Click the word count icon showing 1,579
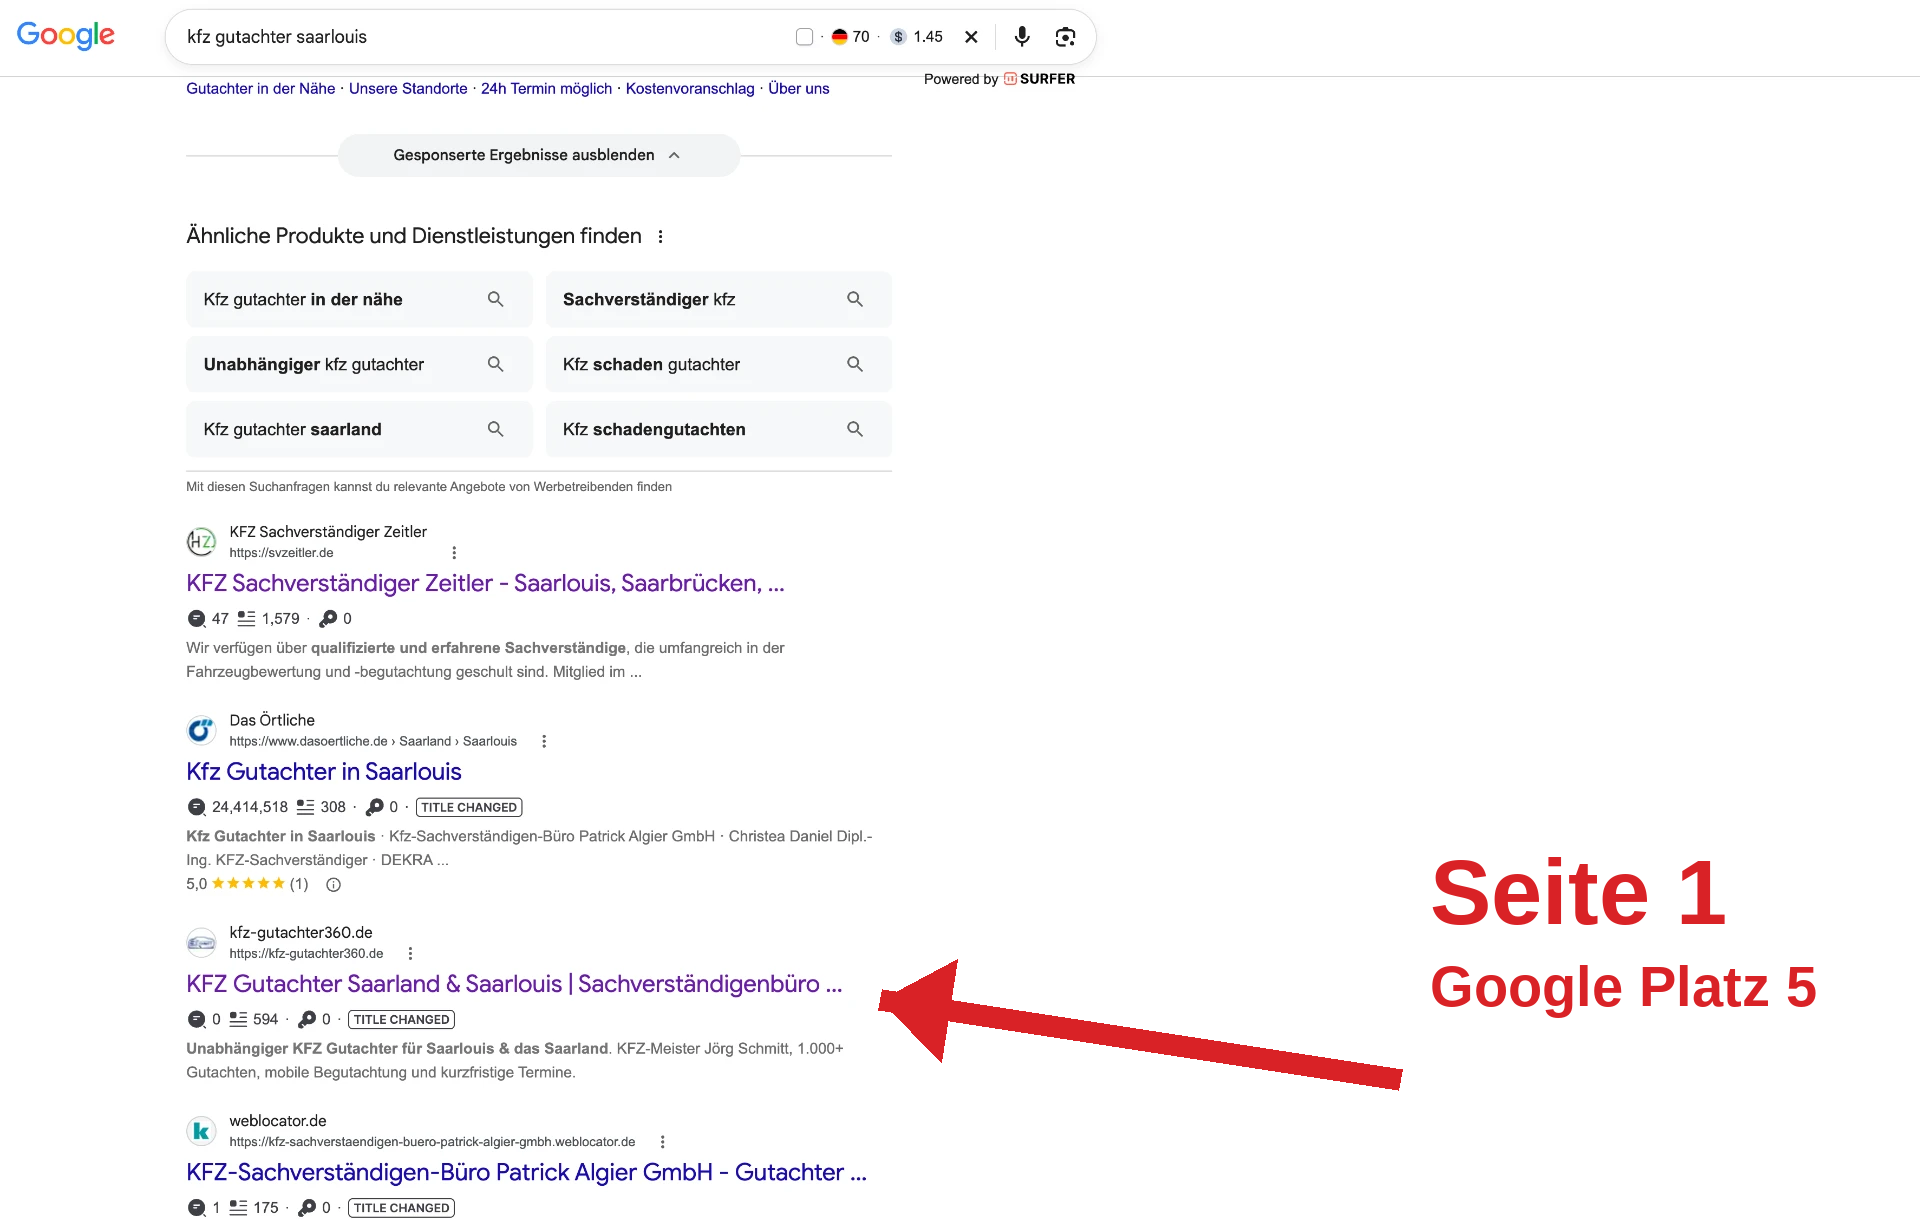 pyautogui.click(x=246, y=619)
